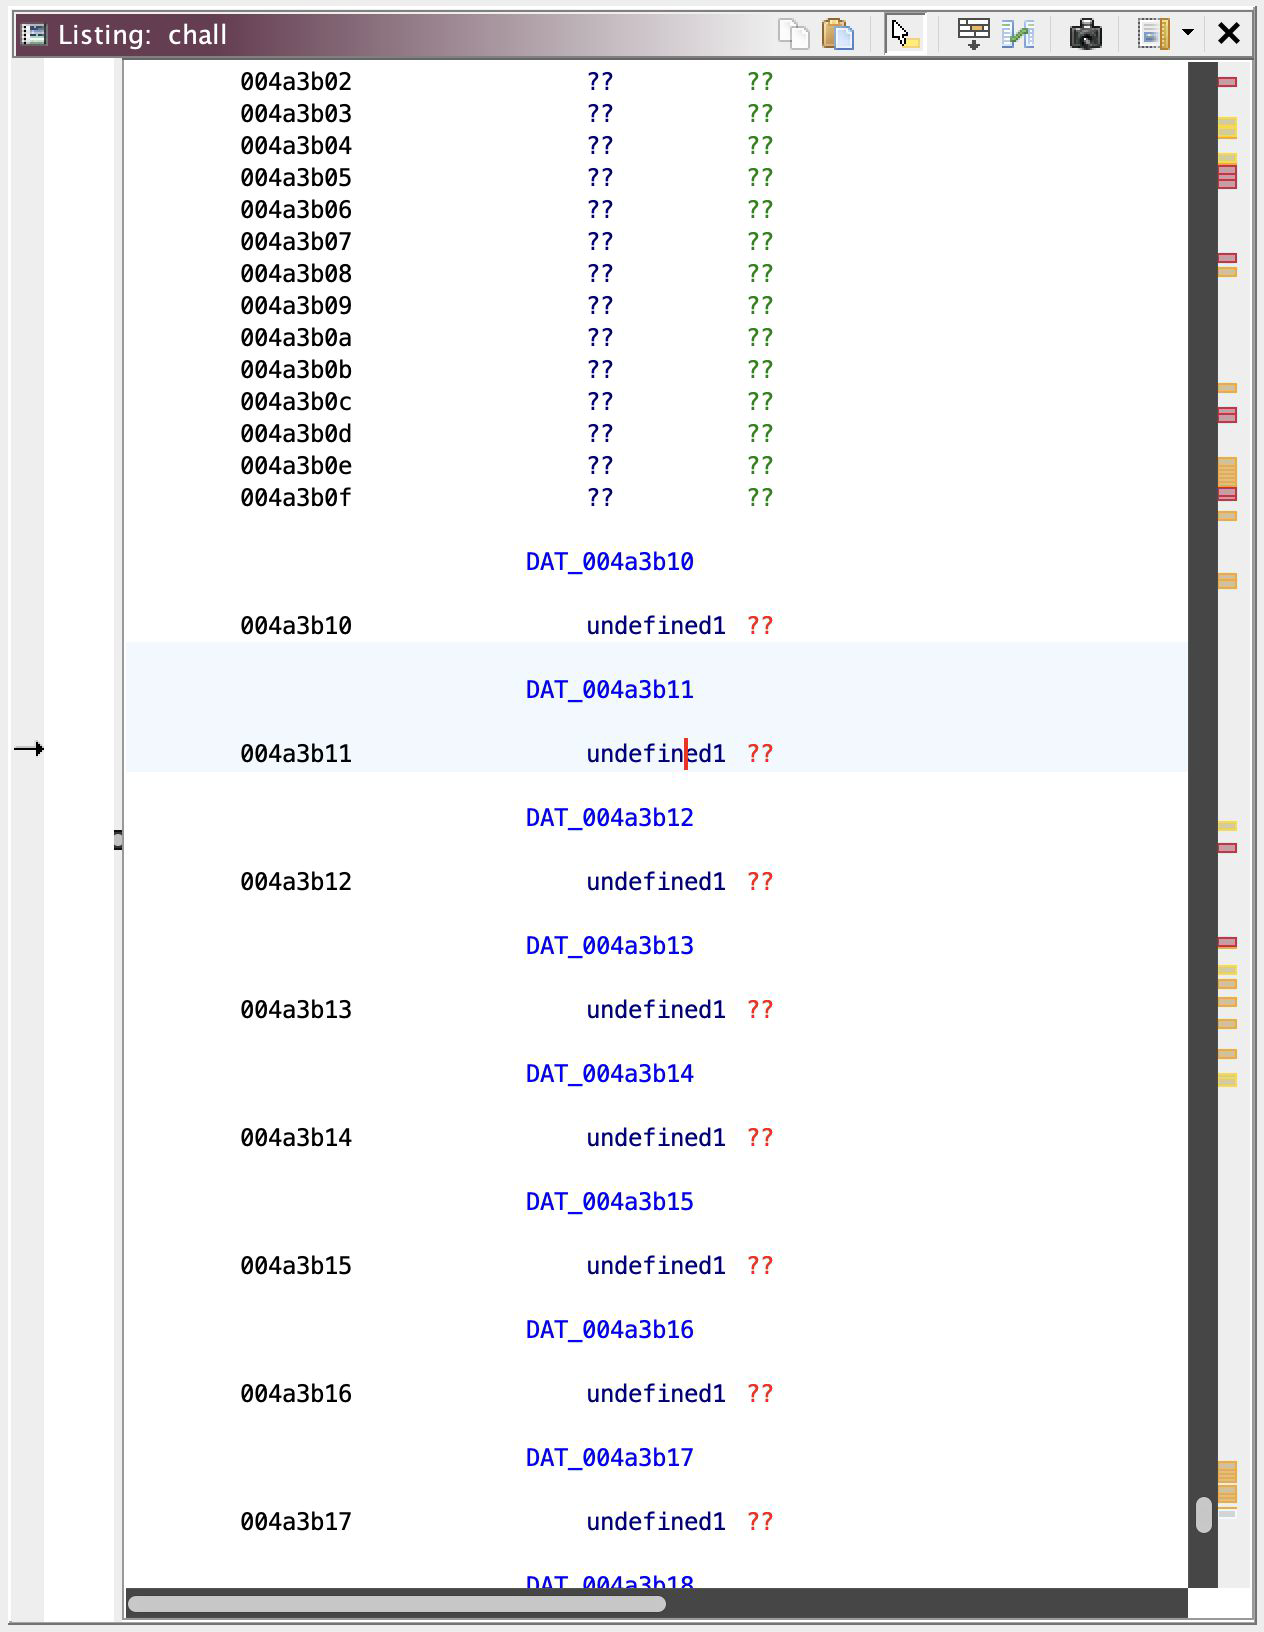Click undefined1 type at address 004a3b13
The width and height of the screenshot is (1264, 1632).
tap(655, 1010)
